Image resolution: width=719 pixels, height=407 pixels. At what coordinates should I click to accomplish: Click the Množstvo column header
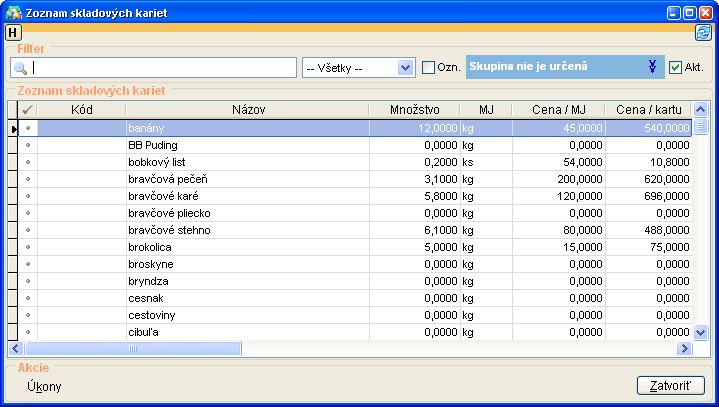[414, 109]
